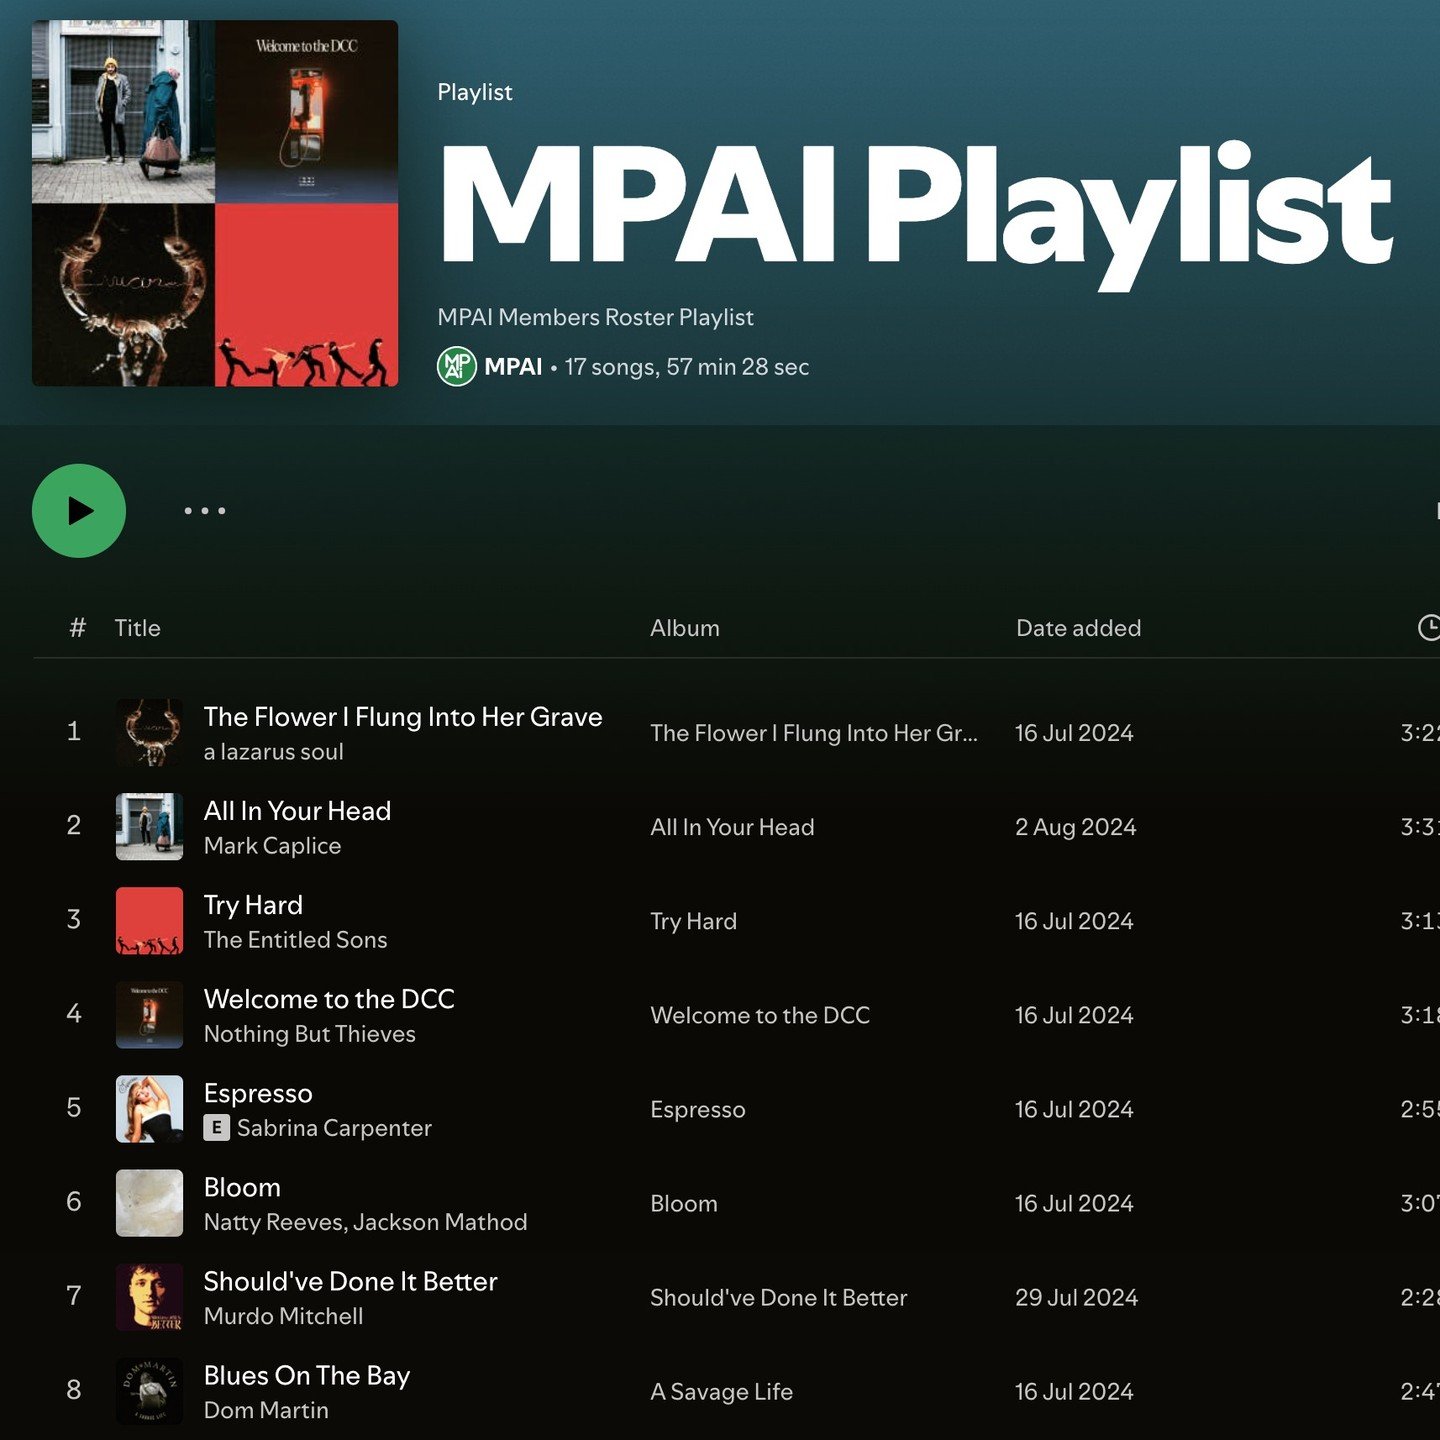Open the three-dots more options menu
This screenshot has height=1440, width=1440.
tap(205, 511)
